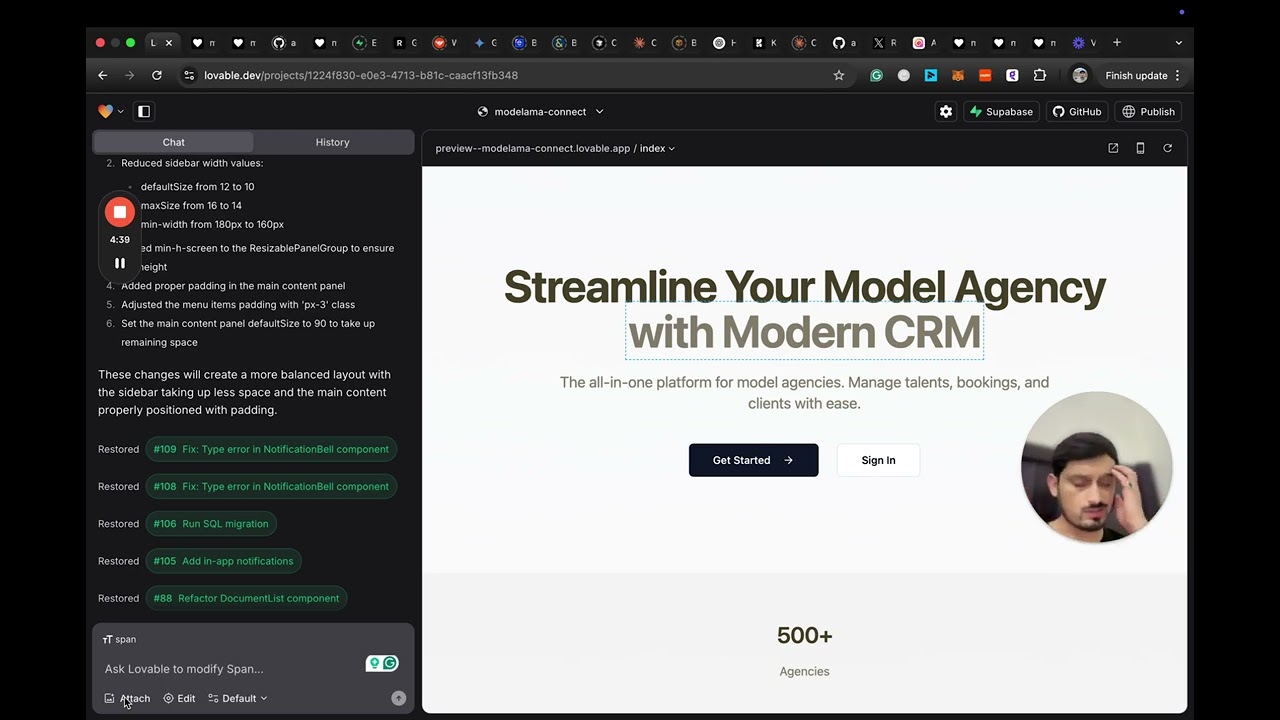Click Finish update Chrome button
The image size is (1280, 720).
(1136, 75)
